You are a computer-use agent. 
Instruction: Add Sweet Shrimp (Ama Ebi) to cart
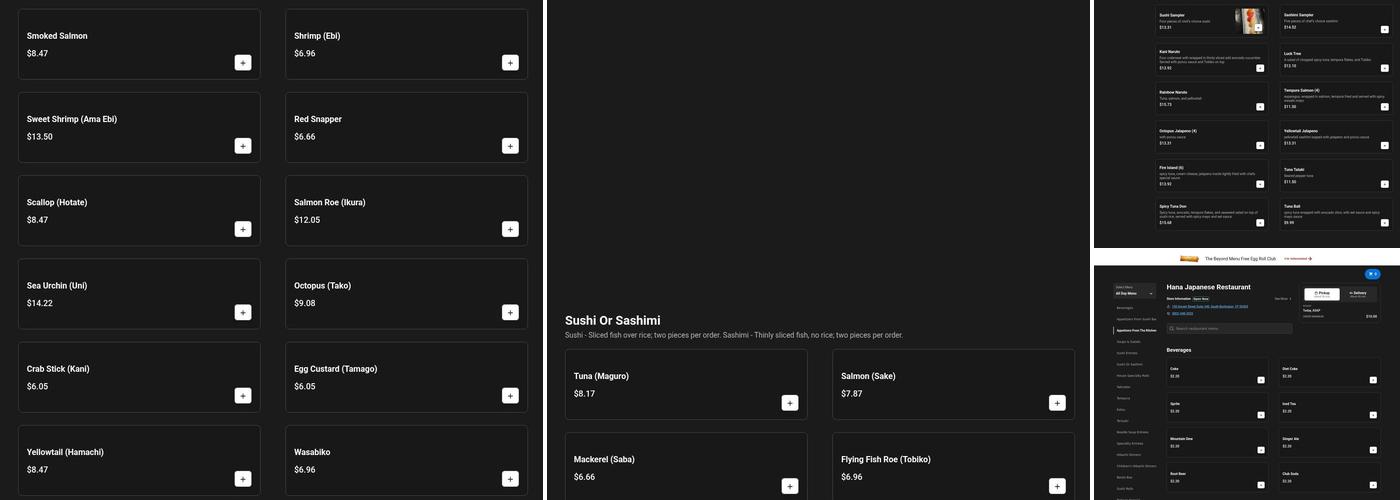[x=243, y=146]
